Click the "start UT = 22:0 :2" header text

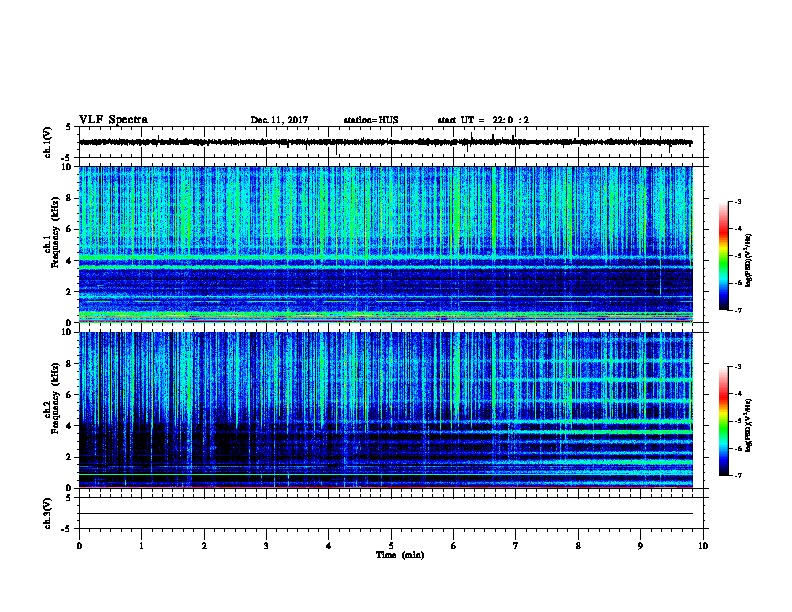[483, 120]
